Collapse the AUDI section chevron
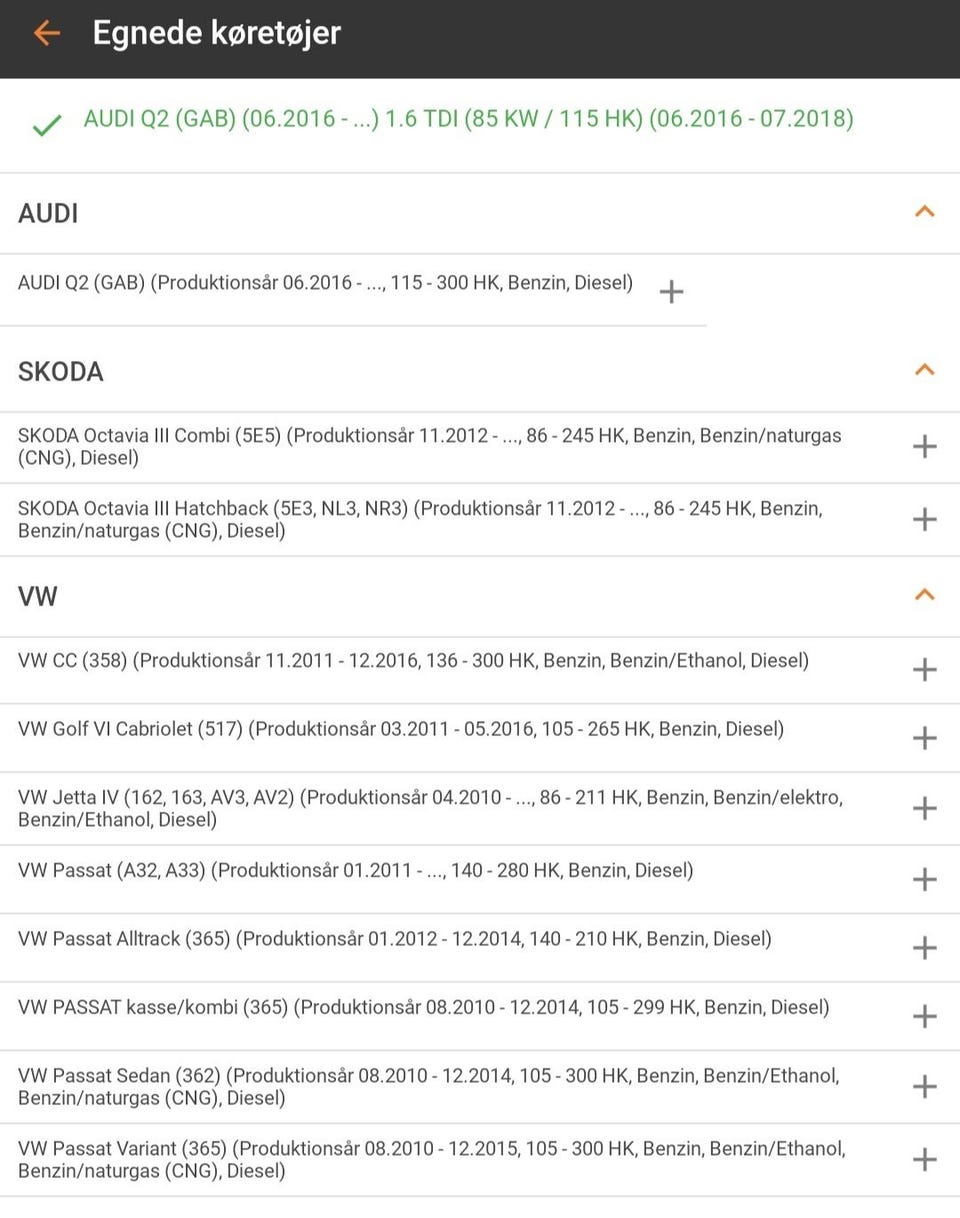This screenshot has height=1218, width=960. click(x=925, y=212)
